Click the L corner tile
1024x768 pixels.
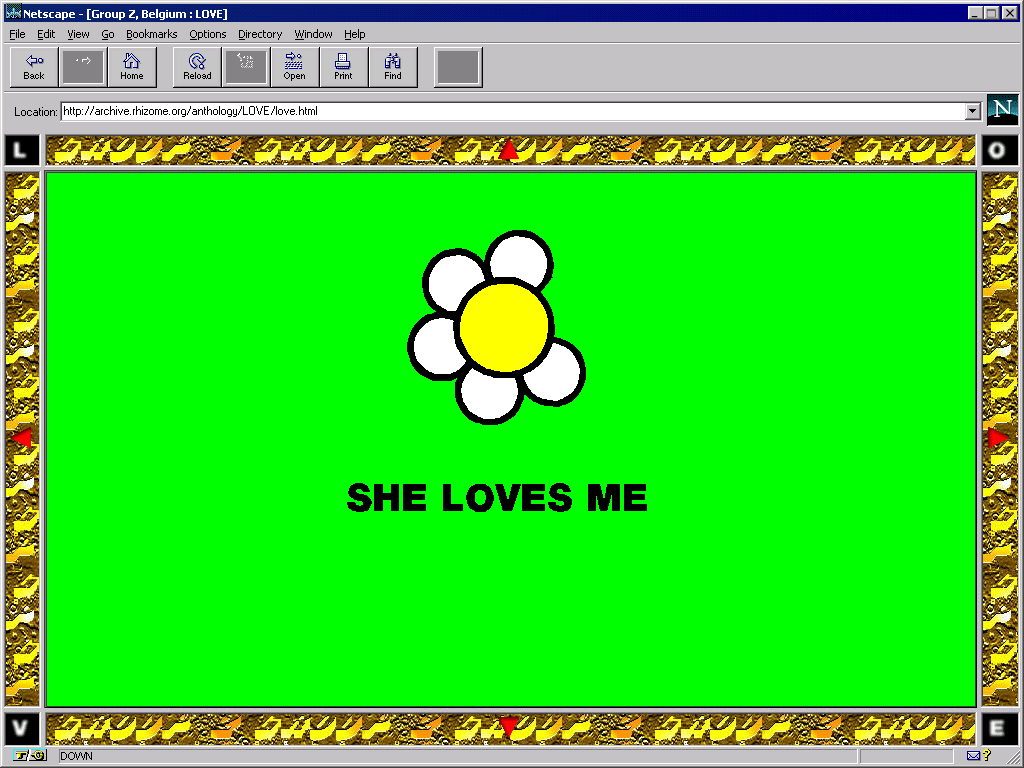pos(22,150)
